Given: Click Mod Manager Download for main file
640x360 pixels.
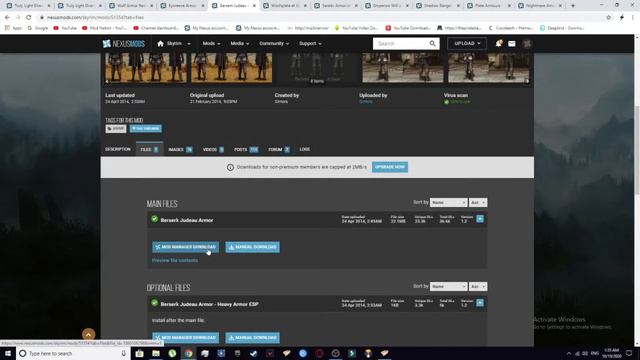Looking at the screenshot, I should pos(186,247).
